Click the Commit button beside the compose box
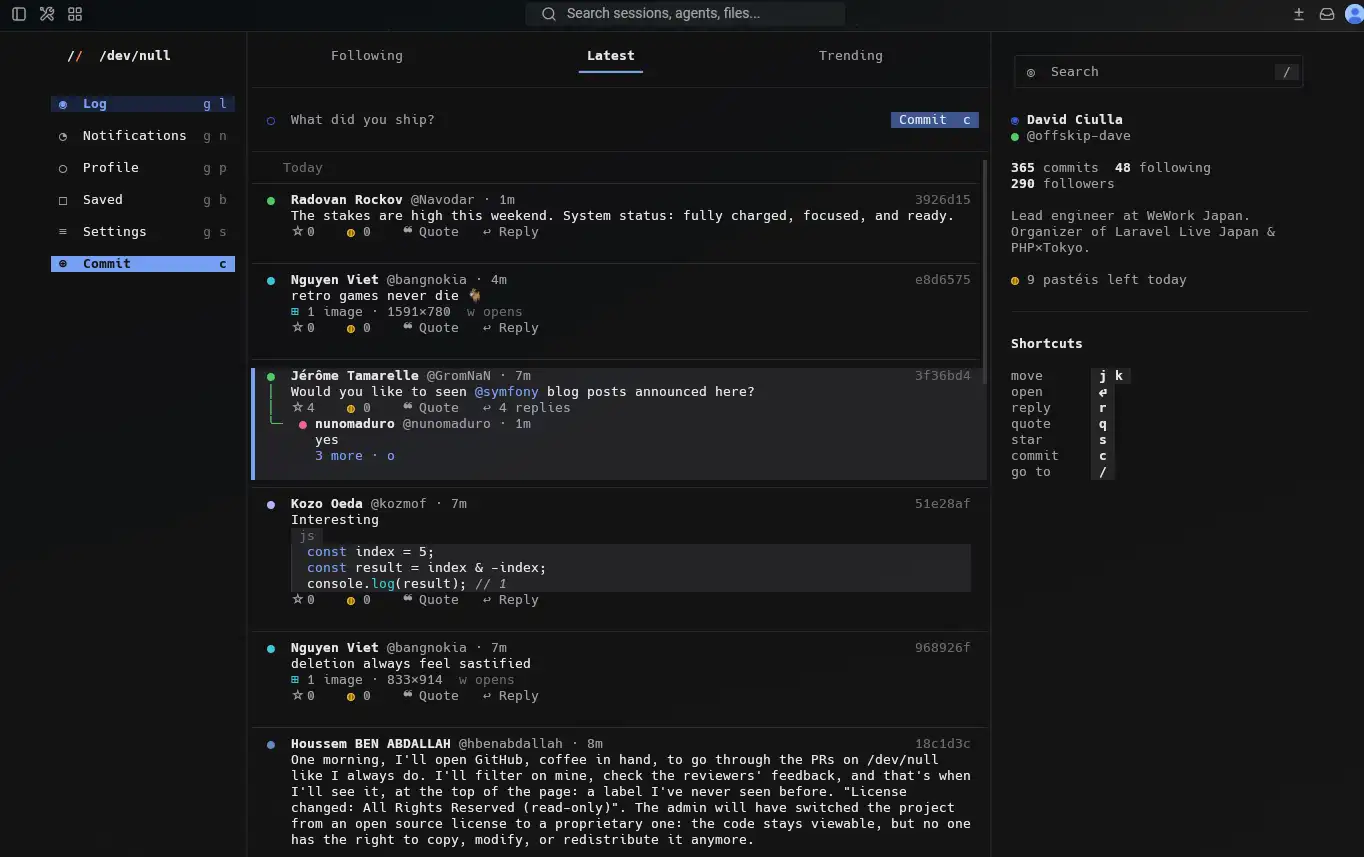Screen dimensions: 1364x857 935,120
